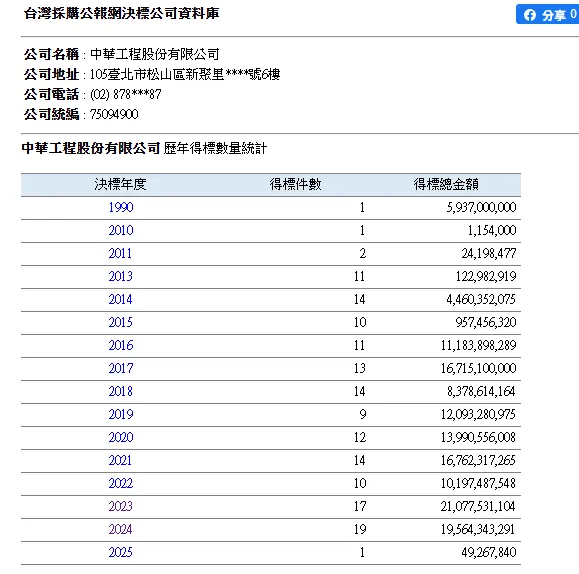Click the 決標年度 column header
Image resolution: width=579 pixels, height=574 pixels.
tap(120, 184)
